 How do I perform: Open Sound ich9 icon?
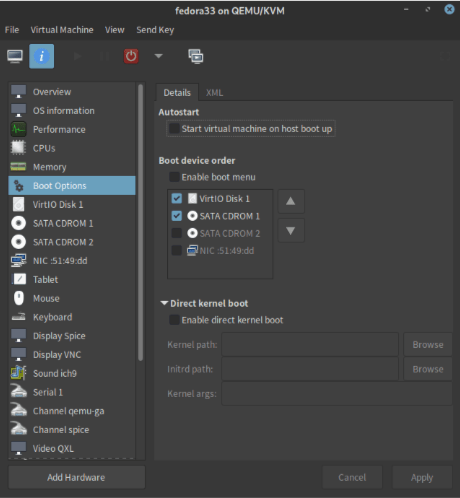[19, 373]
